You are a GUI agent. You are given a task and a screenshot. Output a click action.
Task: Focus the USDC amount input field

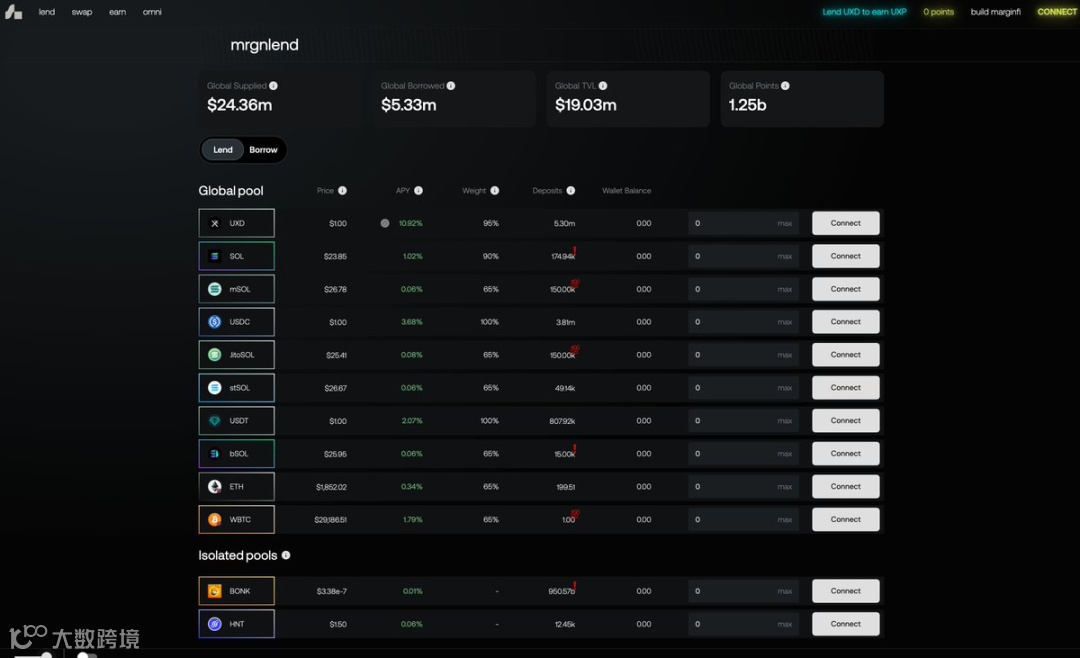[743, 322]
